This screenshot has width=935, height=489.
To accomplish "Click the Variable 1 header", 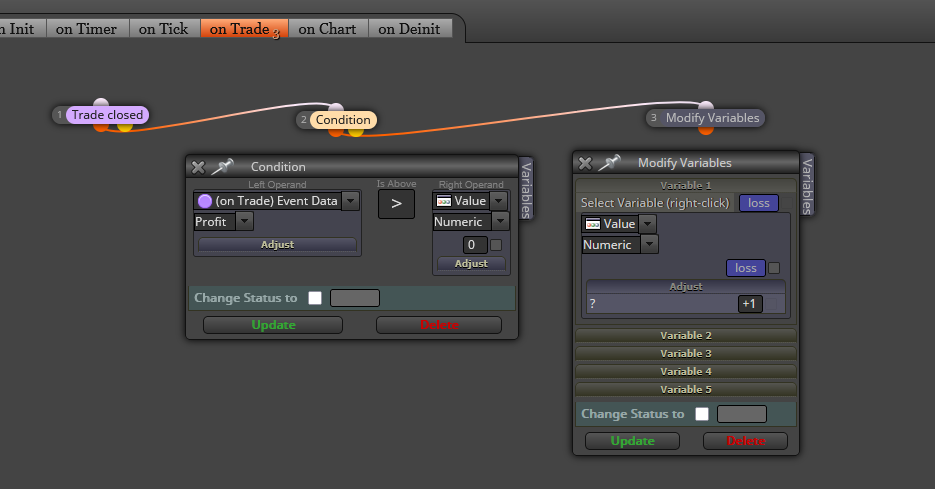I will pyautogui.click(x=686, y=185).
